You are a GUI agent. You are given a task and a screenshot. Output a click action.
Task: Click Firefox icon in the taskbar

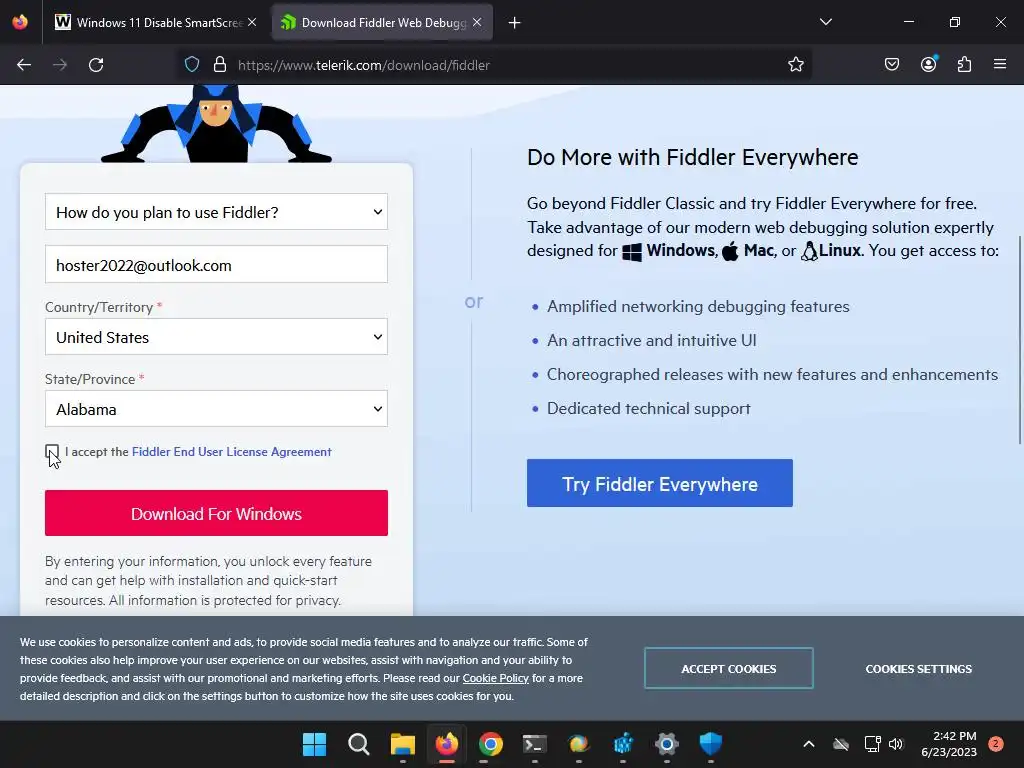pyautogui.click(x=447, y=744)
